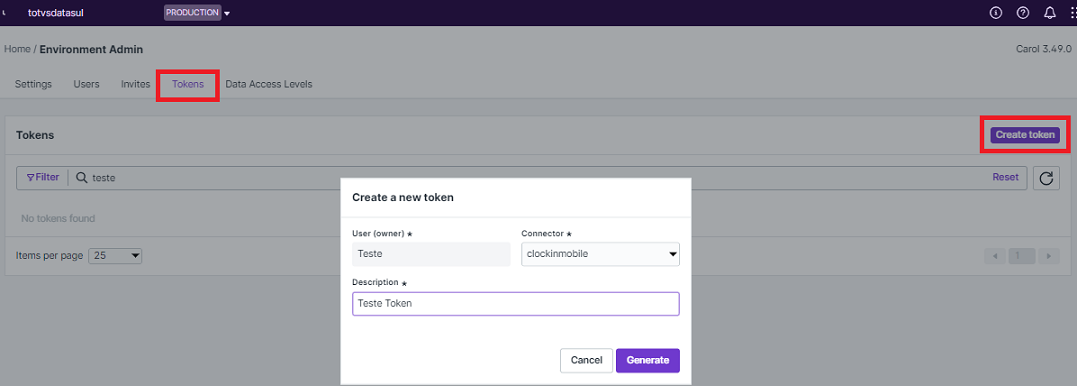Click the Create token button
This screenshot has width=1077, height=386.
click(x=1025, y=135)
